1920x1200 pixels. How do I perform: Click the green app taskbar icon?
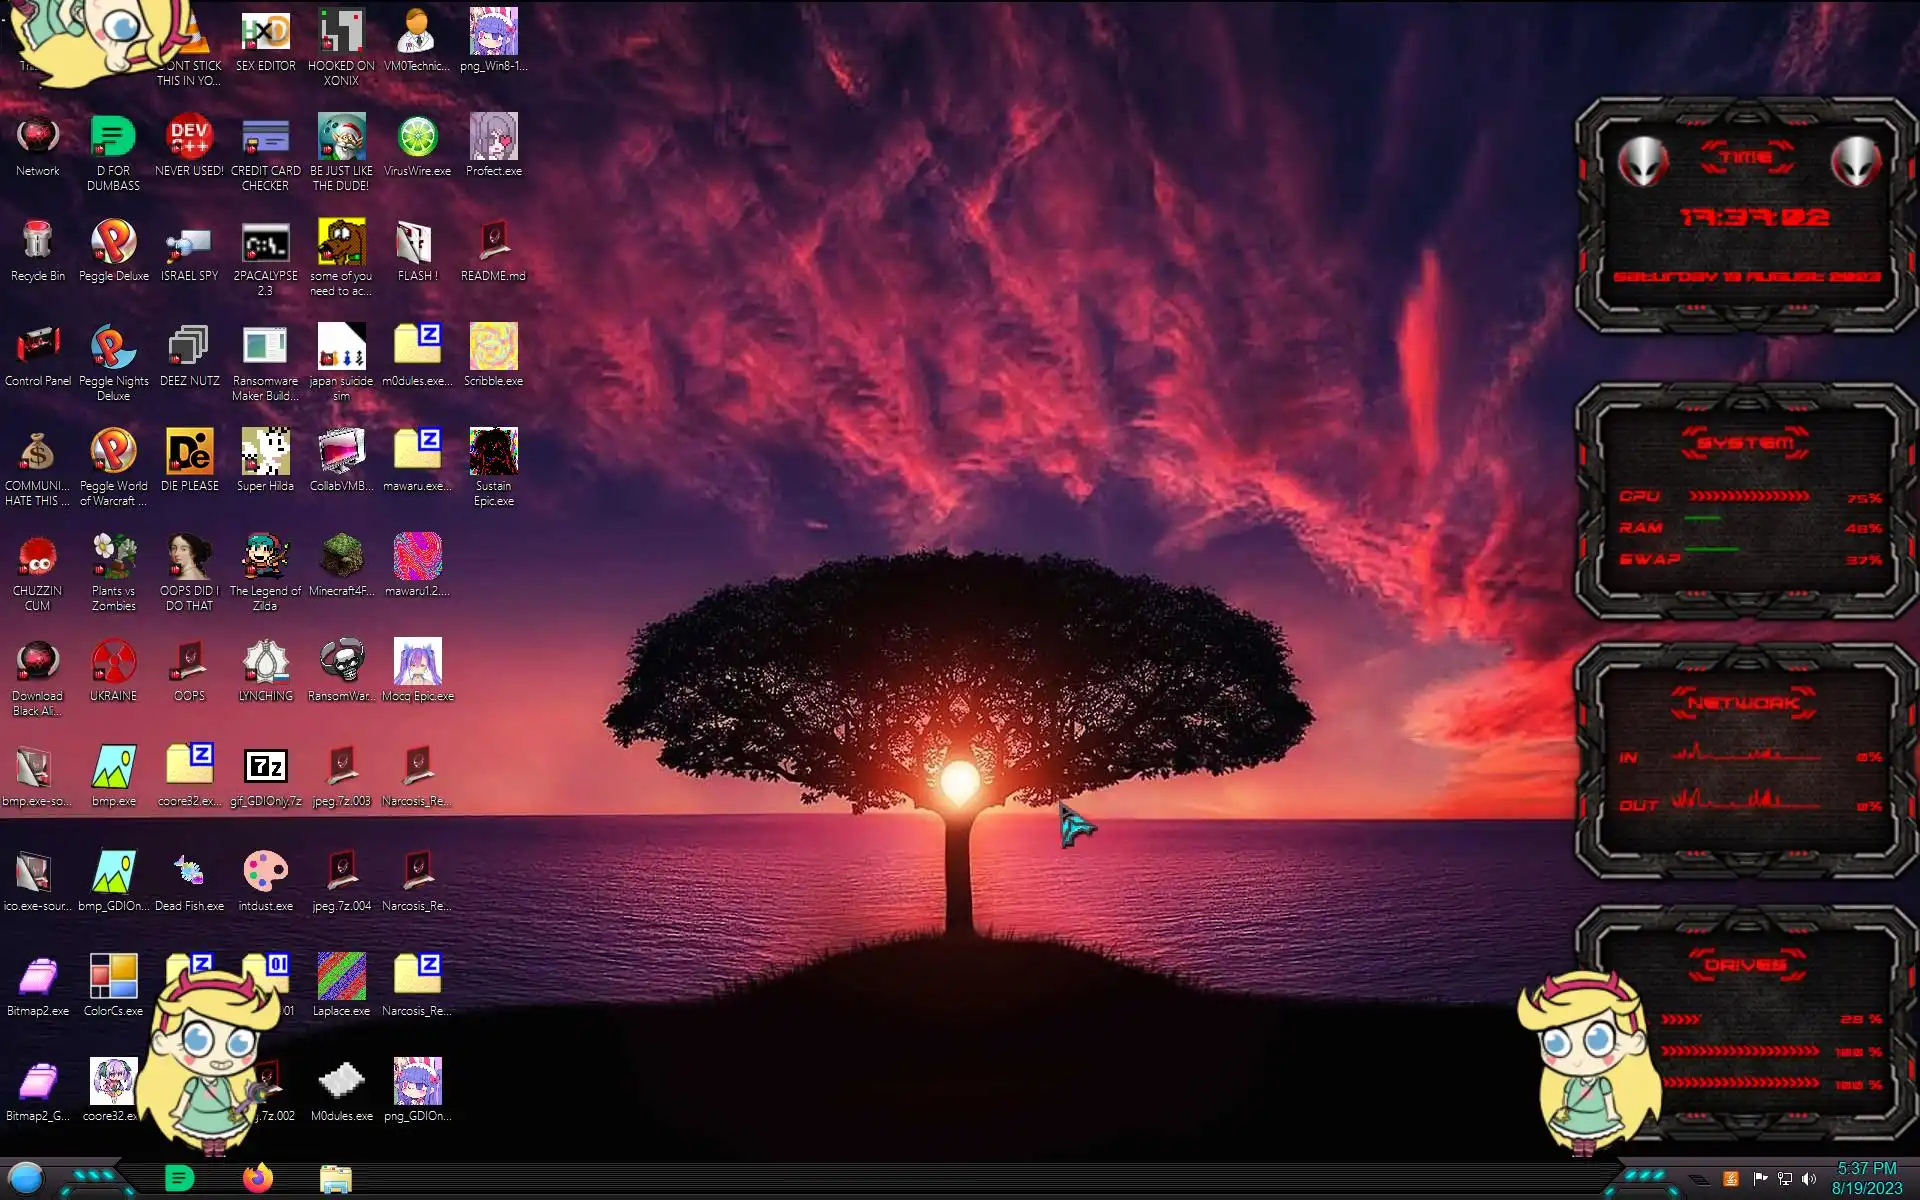coord(179,1178)
